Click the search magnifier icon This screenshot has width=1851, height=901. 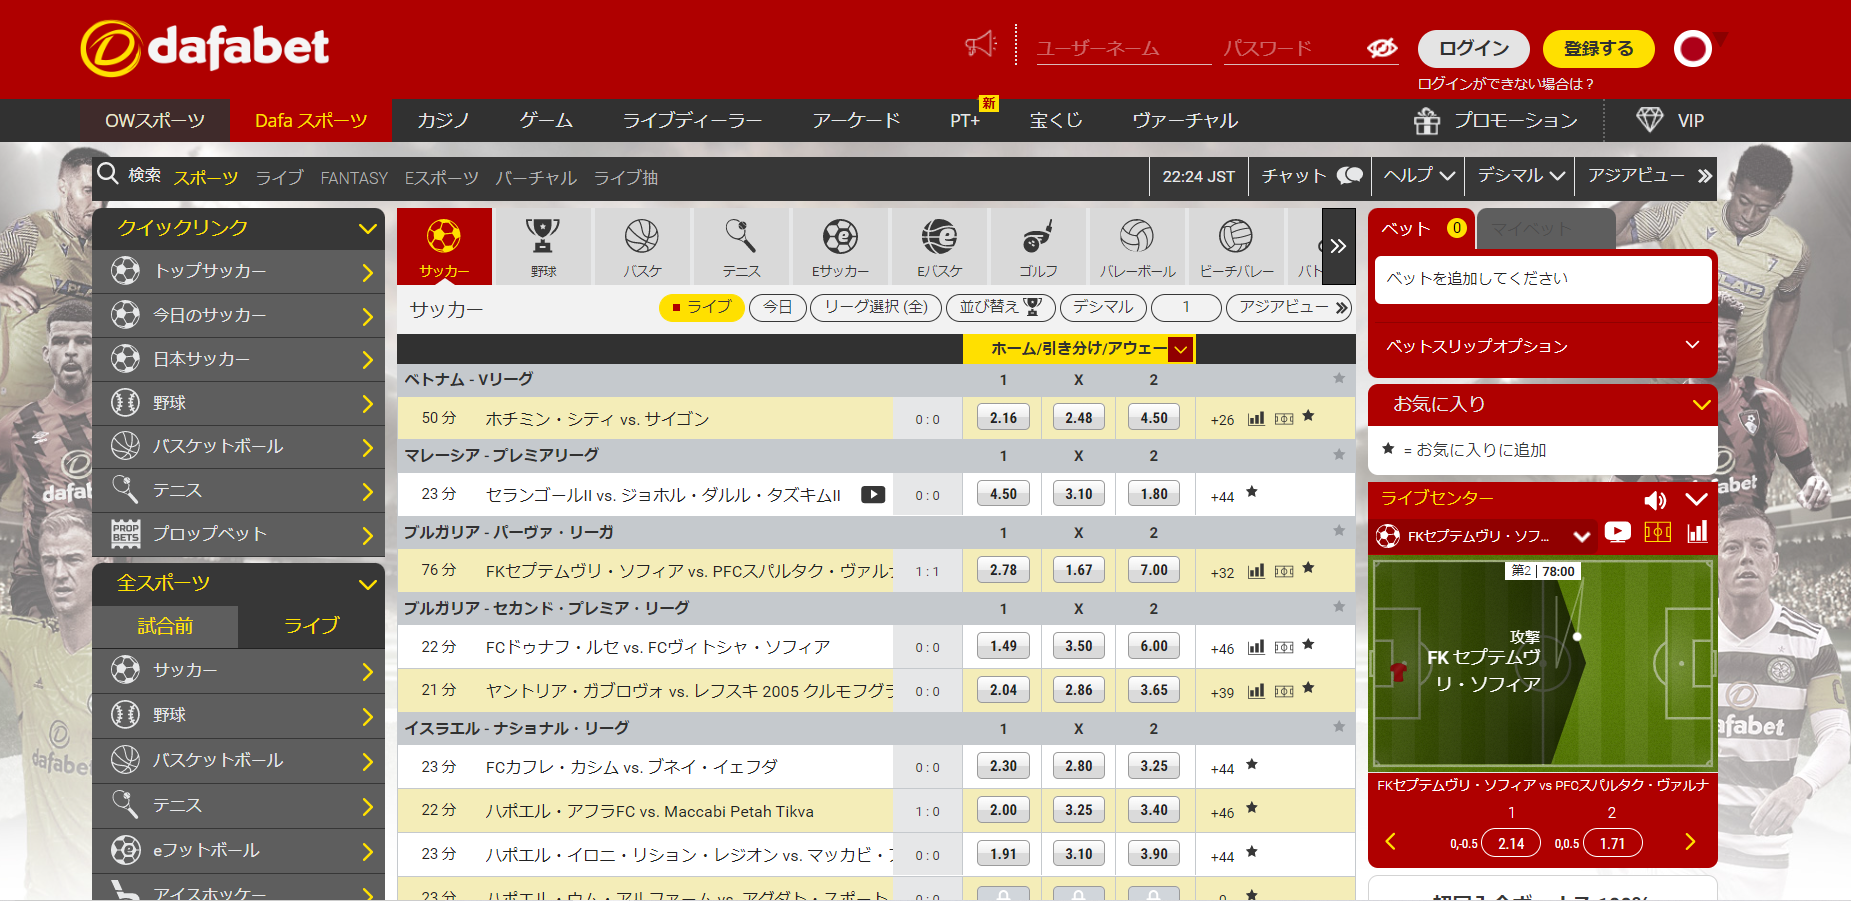pos(108,174)
